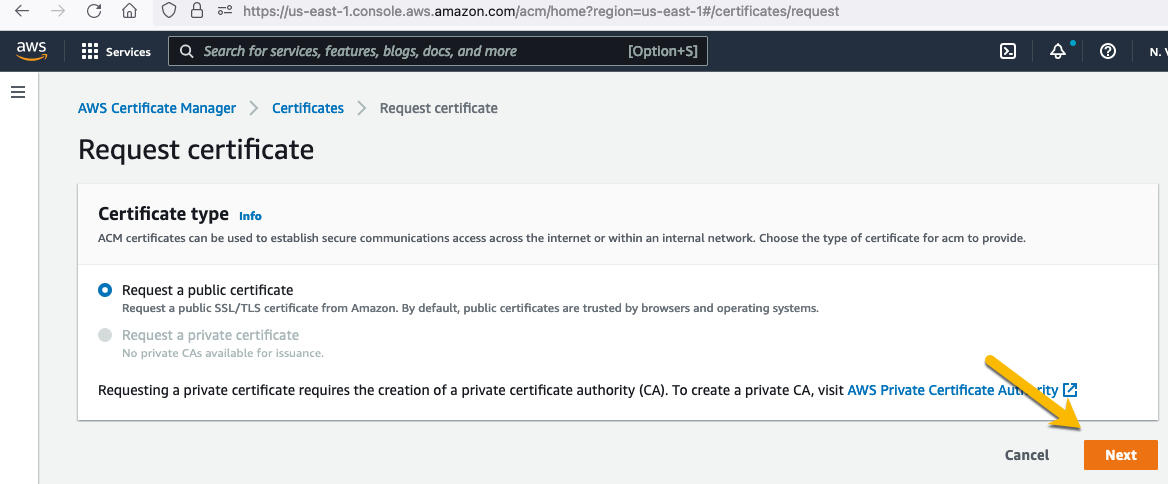Viewport: 1168px width, 484px height.
Task: Click the Services menu label
Action: point(128,52)
